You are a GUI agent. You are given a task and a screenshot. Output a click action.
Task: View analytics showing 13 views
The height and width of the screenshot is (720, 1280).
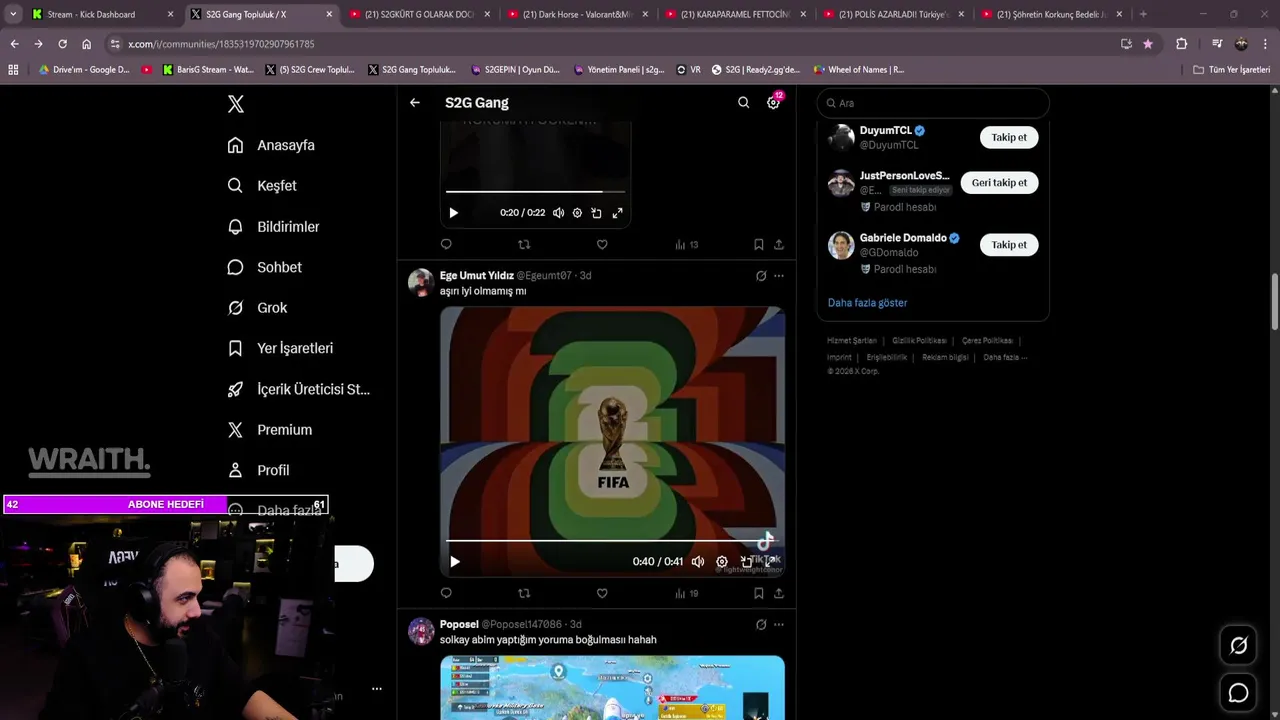pos(686,244)
